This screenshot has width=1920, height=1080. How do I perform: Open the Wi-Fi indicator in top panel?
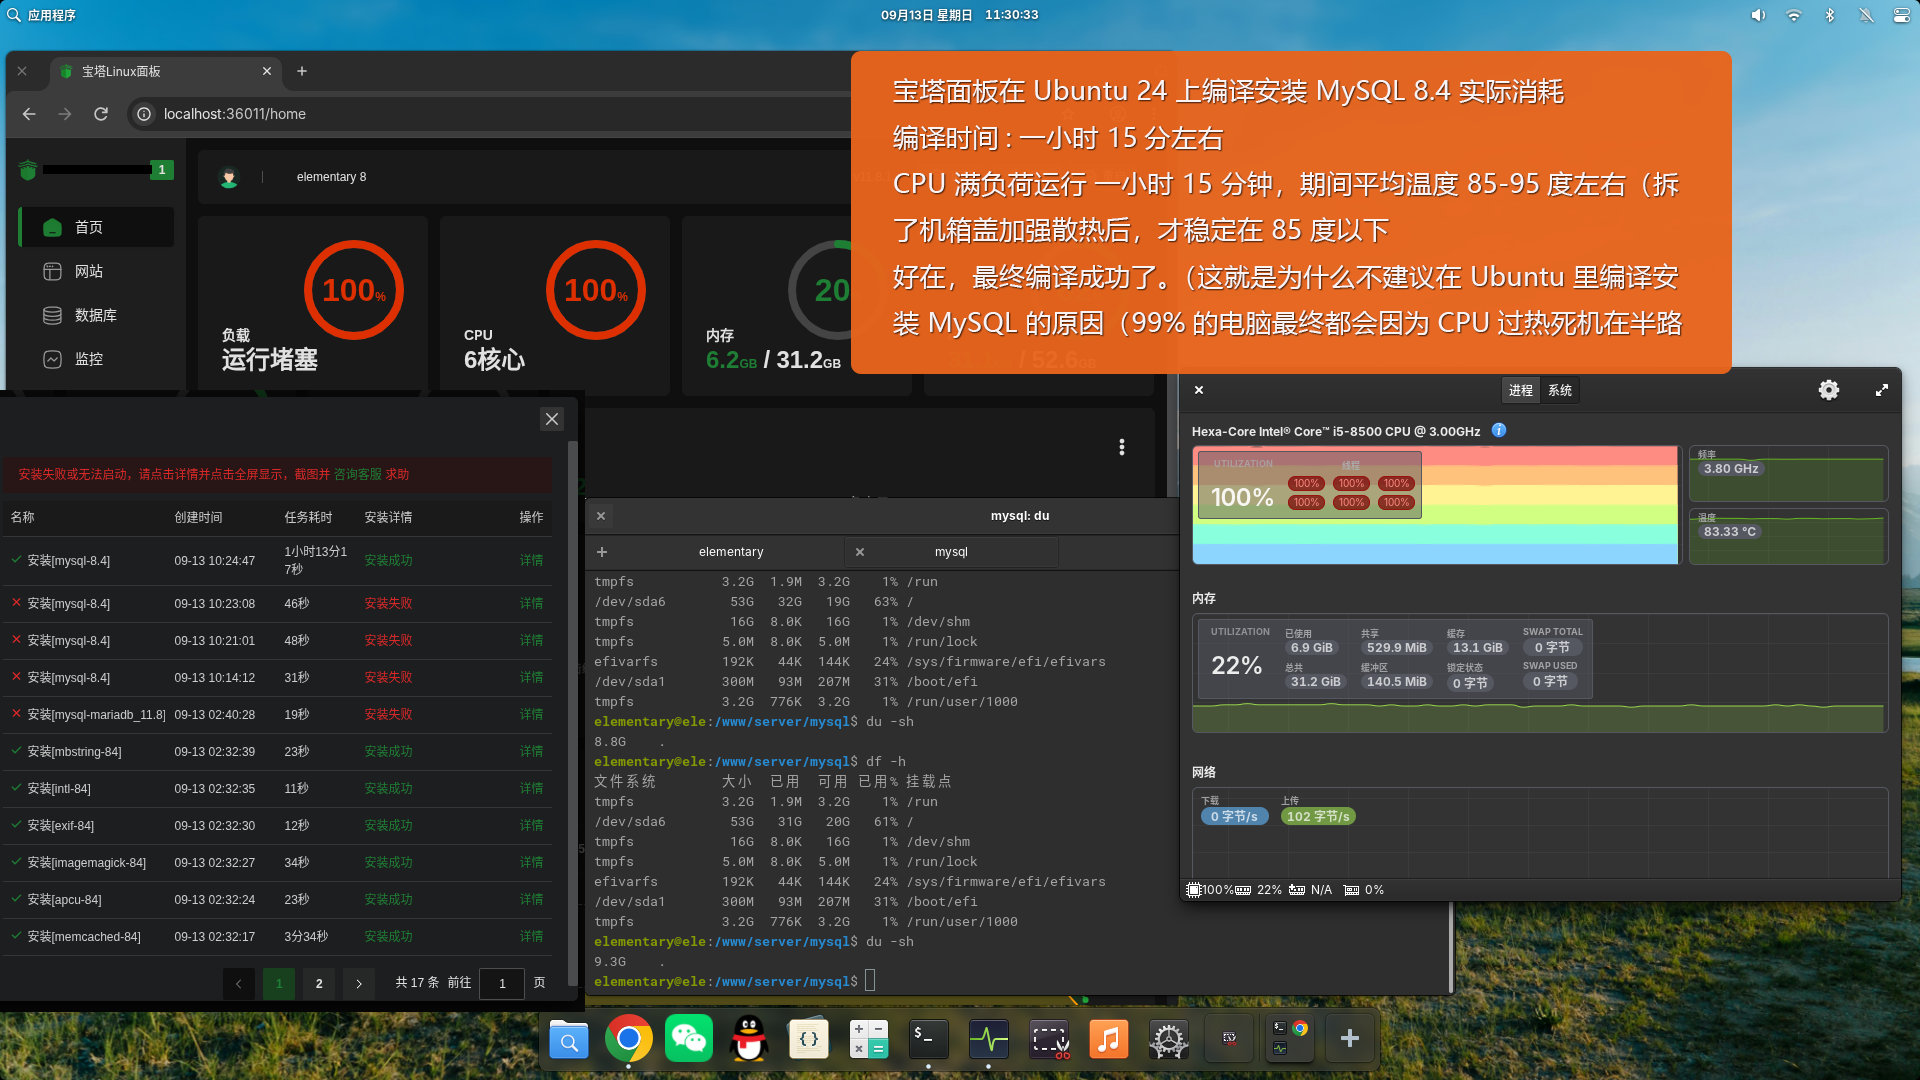point(1794,15)
